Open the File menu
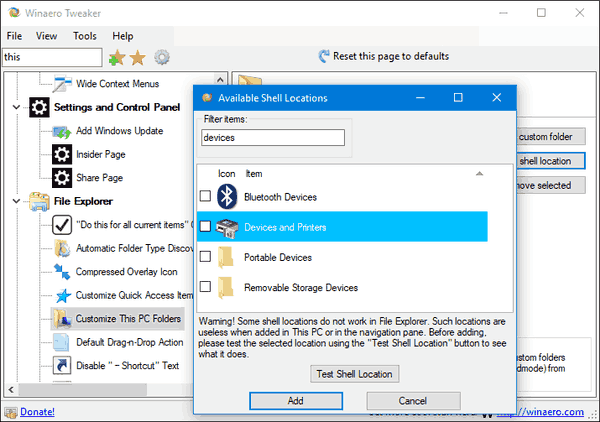Screen dimensions: 600x422 [x=15, y=36]
